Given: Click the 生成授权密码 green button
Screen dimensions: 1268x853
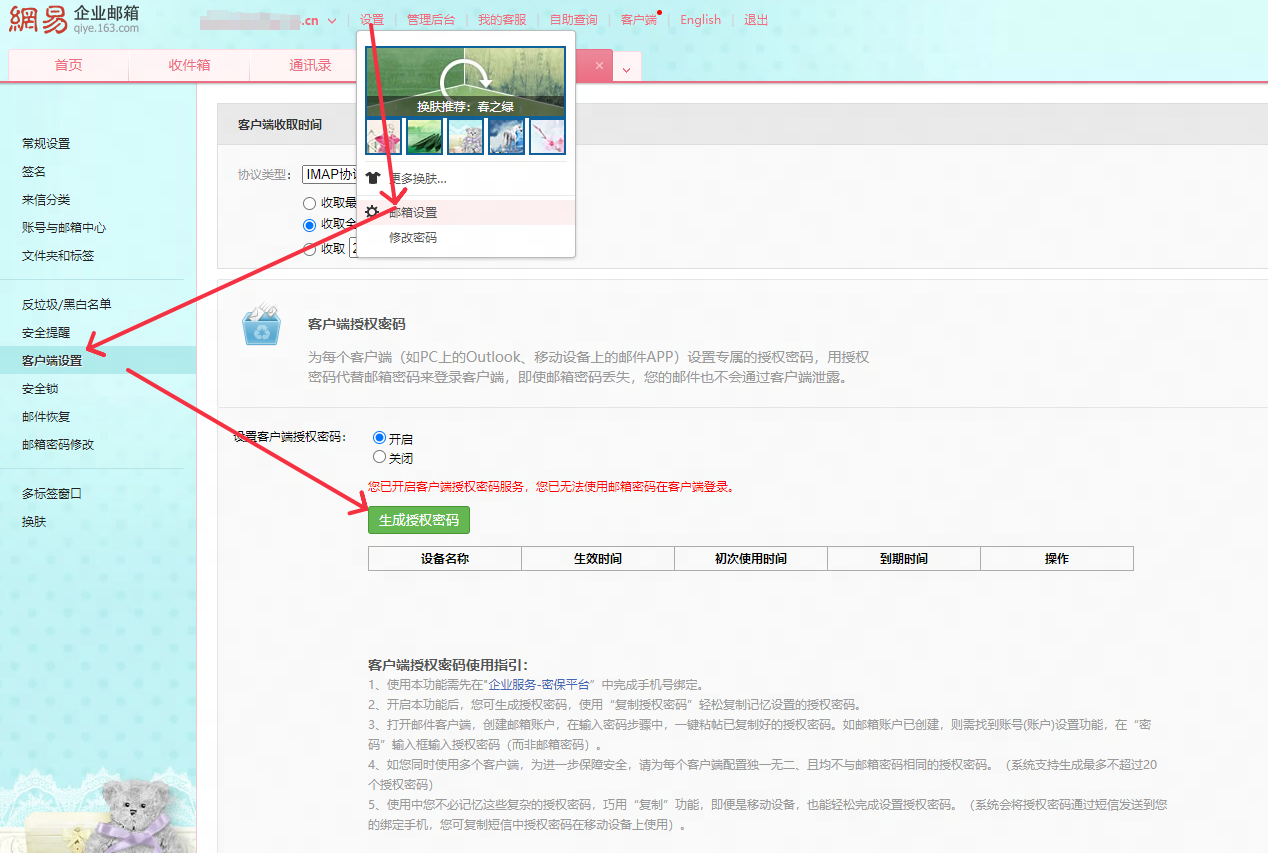Looking at the screenshot, I should pos(418,519).
